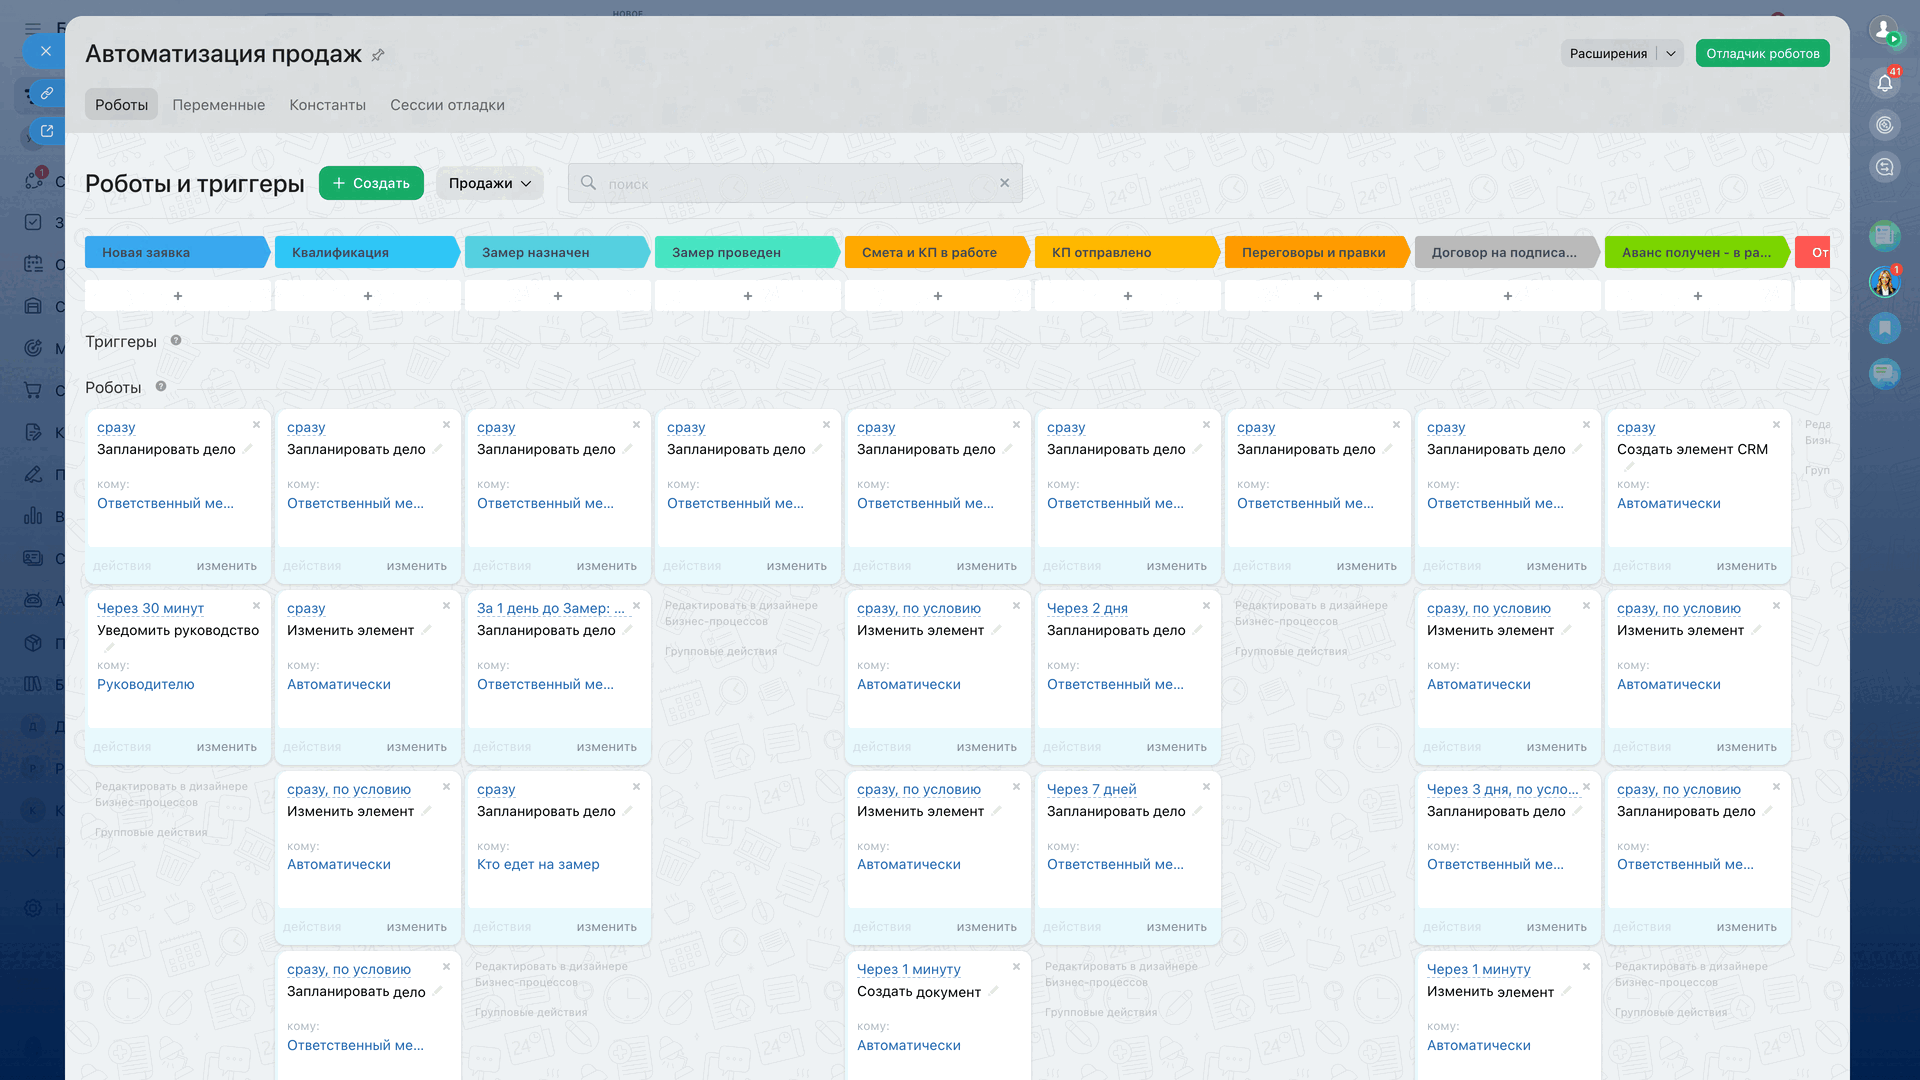Open the 'За 1 день до Замер' delay link
1920x1080 pixels.
click(x=551, y=608)
